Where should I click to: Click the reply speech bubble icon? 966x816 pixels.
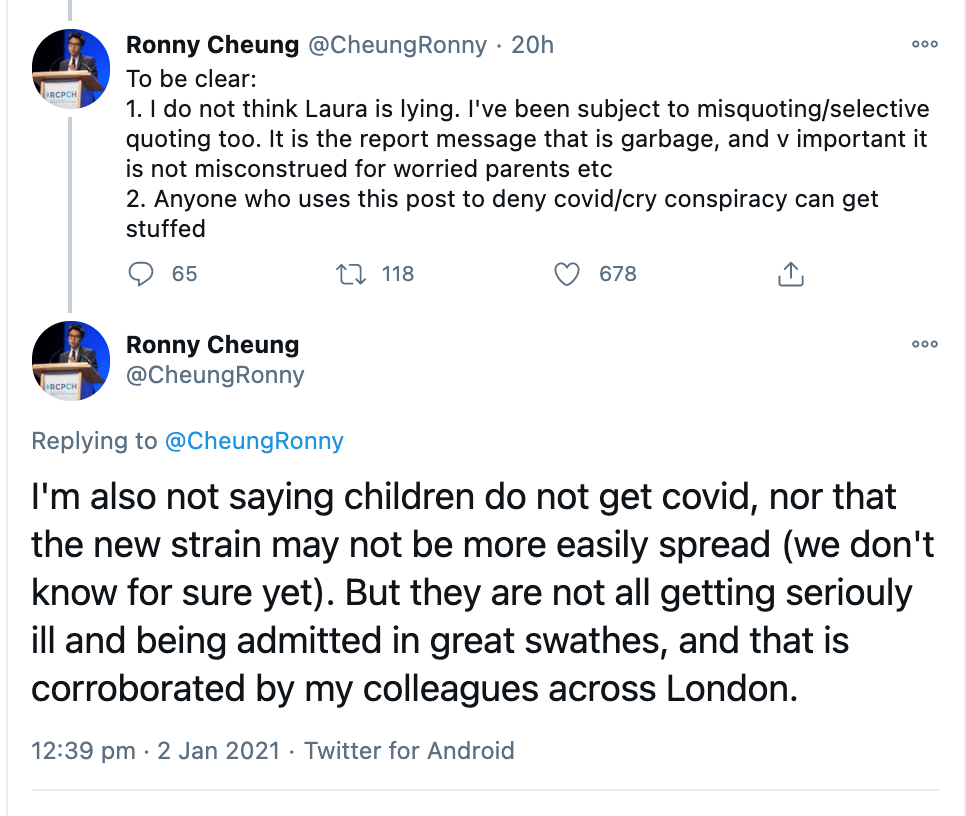pyautogui.click(x=143, y=274)
